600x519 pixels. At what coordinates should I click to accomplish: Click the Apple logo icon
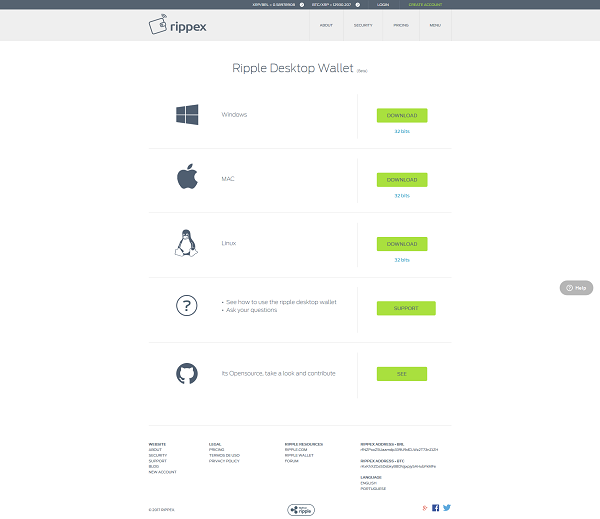[187, 176]
